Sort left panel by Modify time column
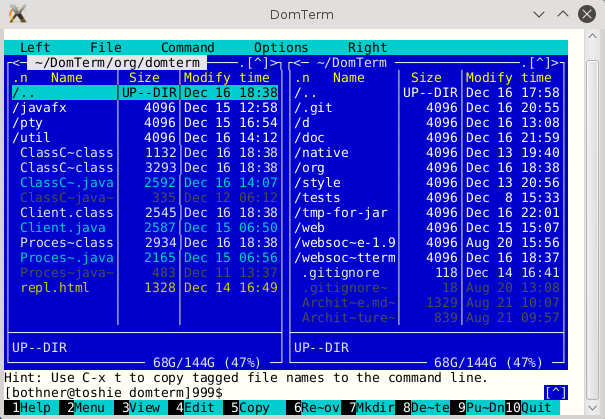605x419 pixels. (x=227, y=77)
